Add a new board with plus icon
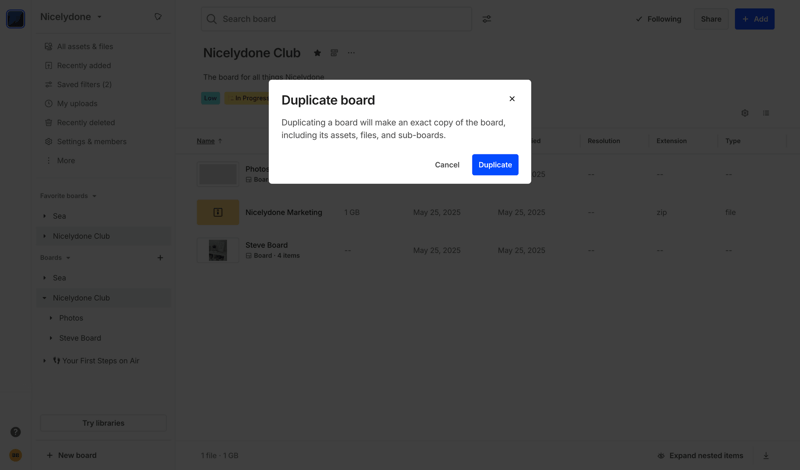Viewport: 800px width, 470px height. point(160,258)
